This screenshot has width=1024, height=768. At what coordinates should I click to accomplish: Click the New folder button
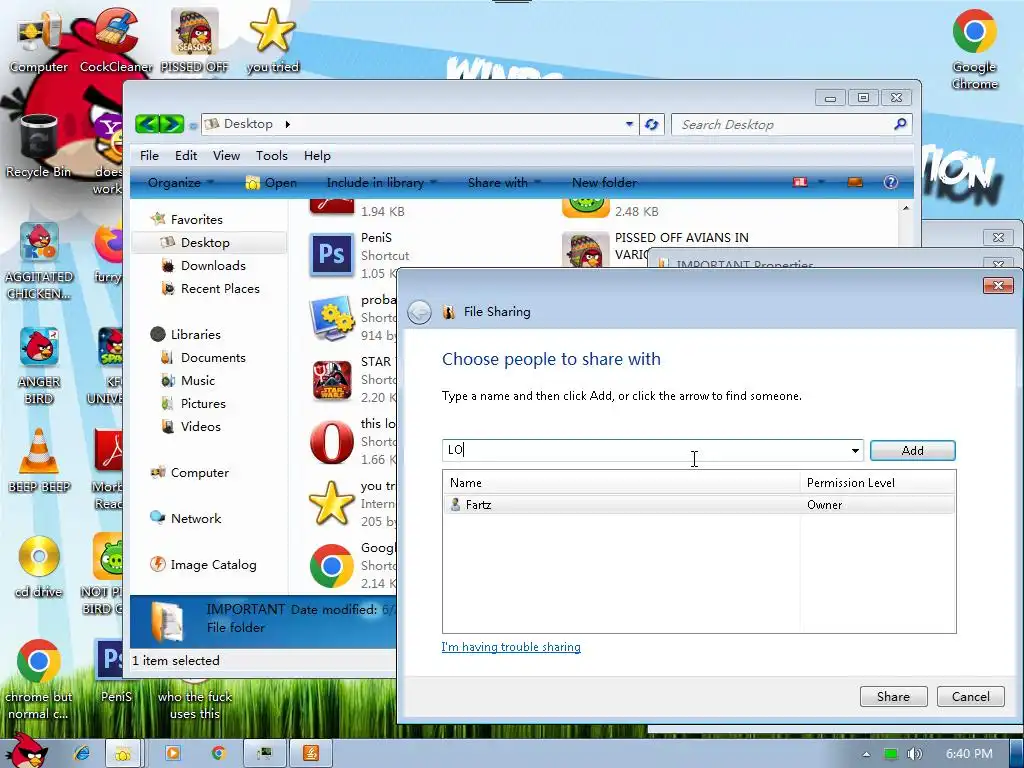pos(604,183)
